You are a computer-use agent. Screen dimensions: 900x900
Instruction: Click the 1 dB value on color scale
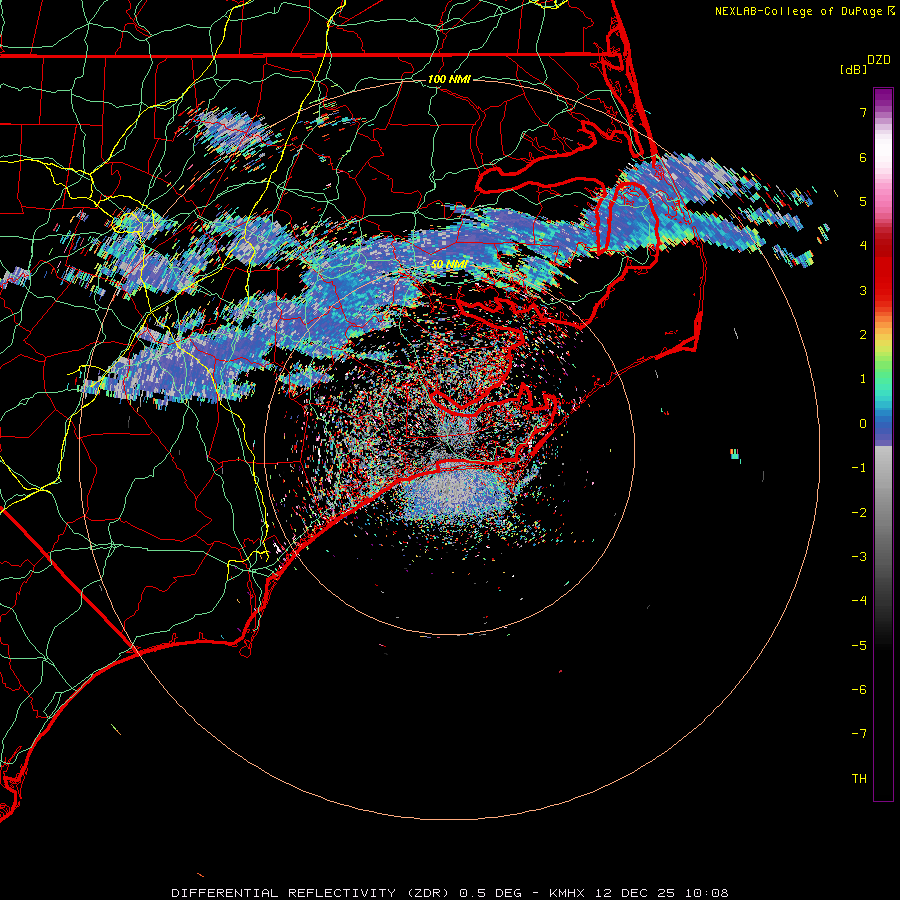(863, 379)
